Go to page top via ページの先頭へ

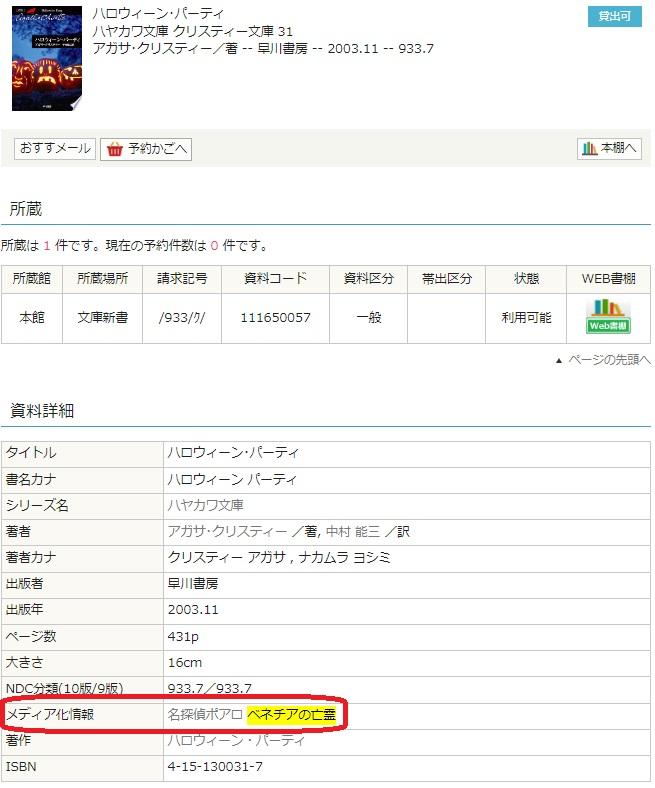[609, 360]
